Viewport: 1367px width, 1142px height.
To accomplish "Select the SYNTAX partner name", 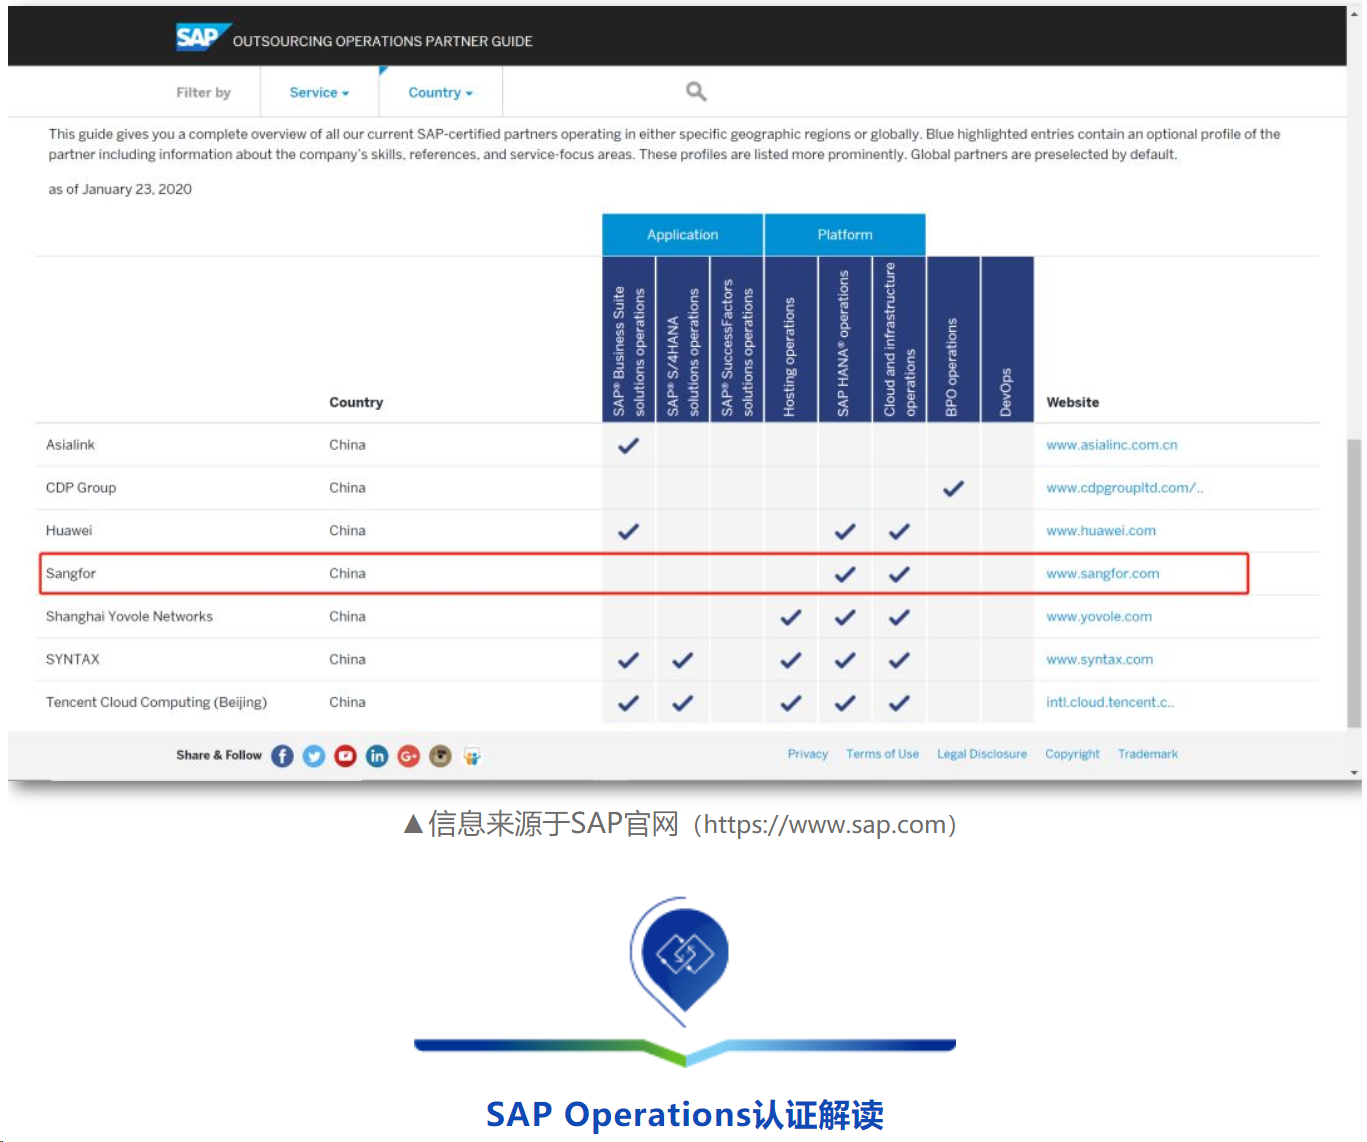I will [73, 660].
